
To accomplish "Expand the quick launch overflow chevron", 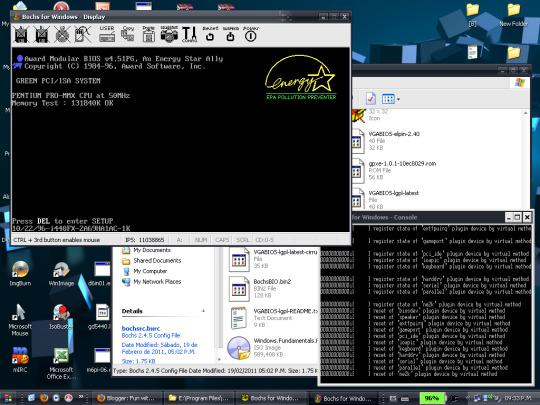I will 81,397.
